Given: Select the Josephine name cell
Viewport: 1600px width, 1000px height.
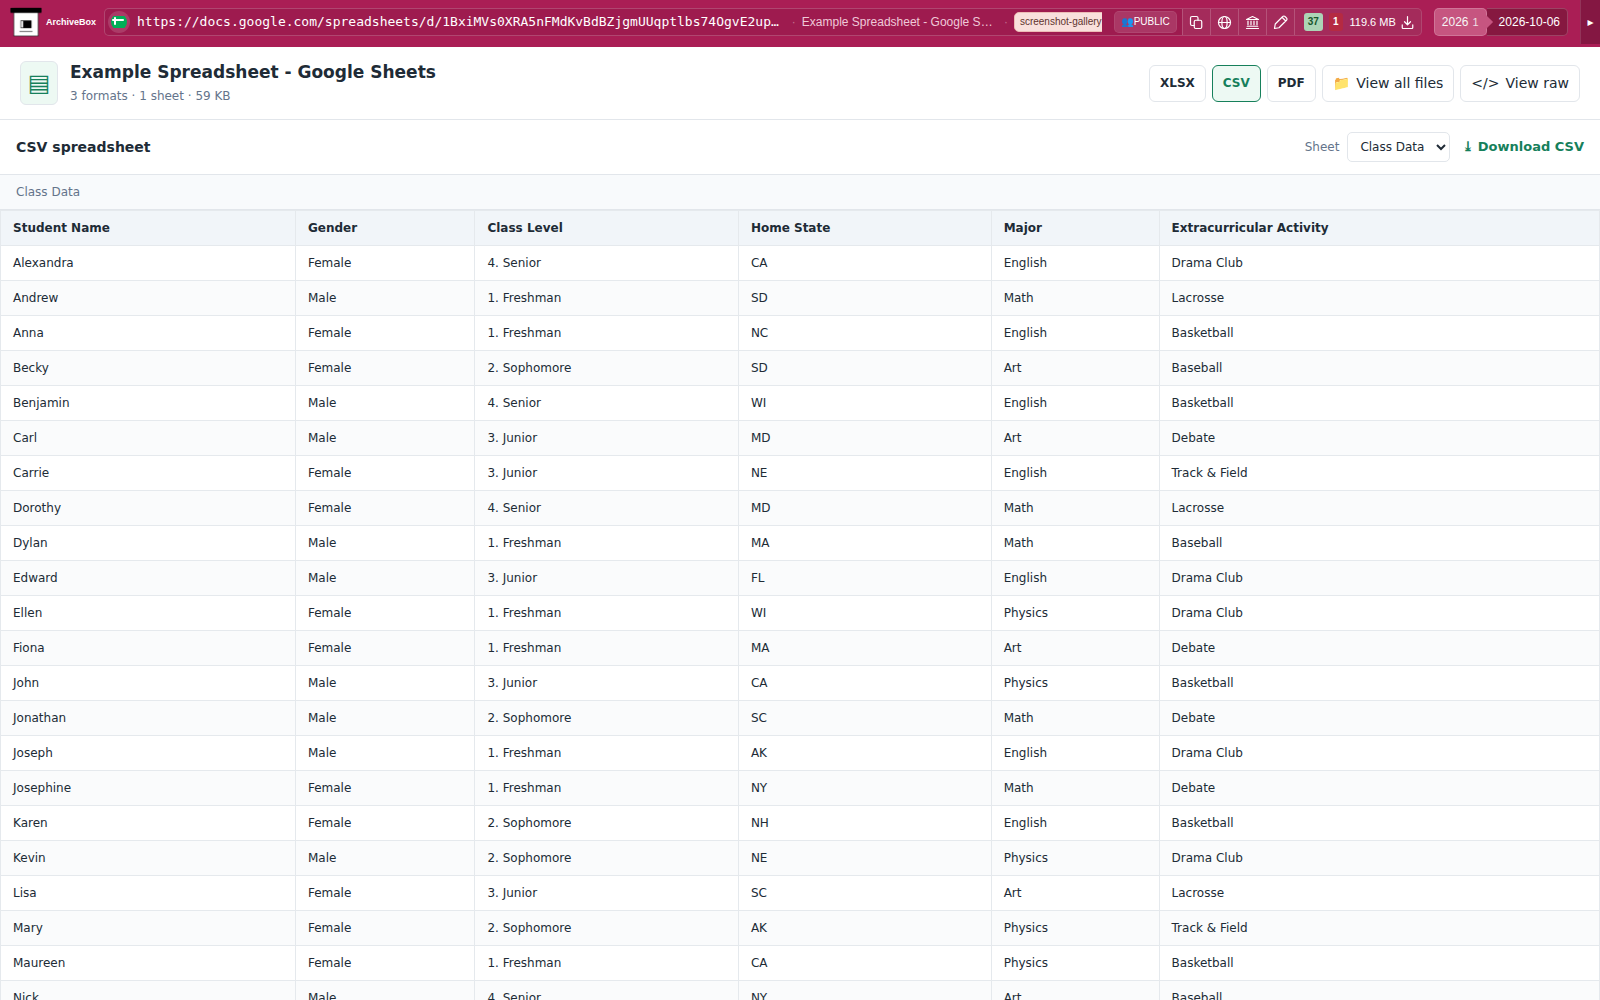Looking at the screenshot, I should coord(148,788).
